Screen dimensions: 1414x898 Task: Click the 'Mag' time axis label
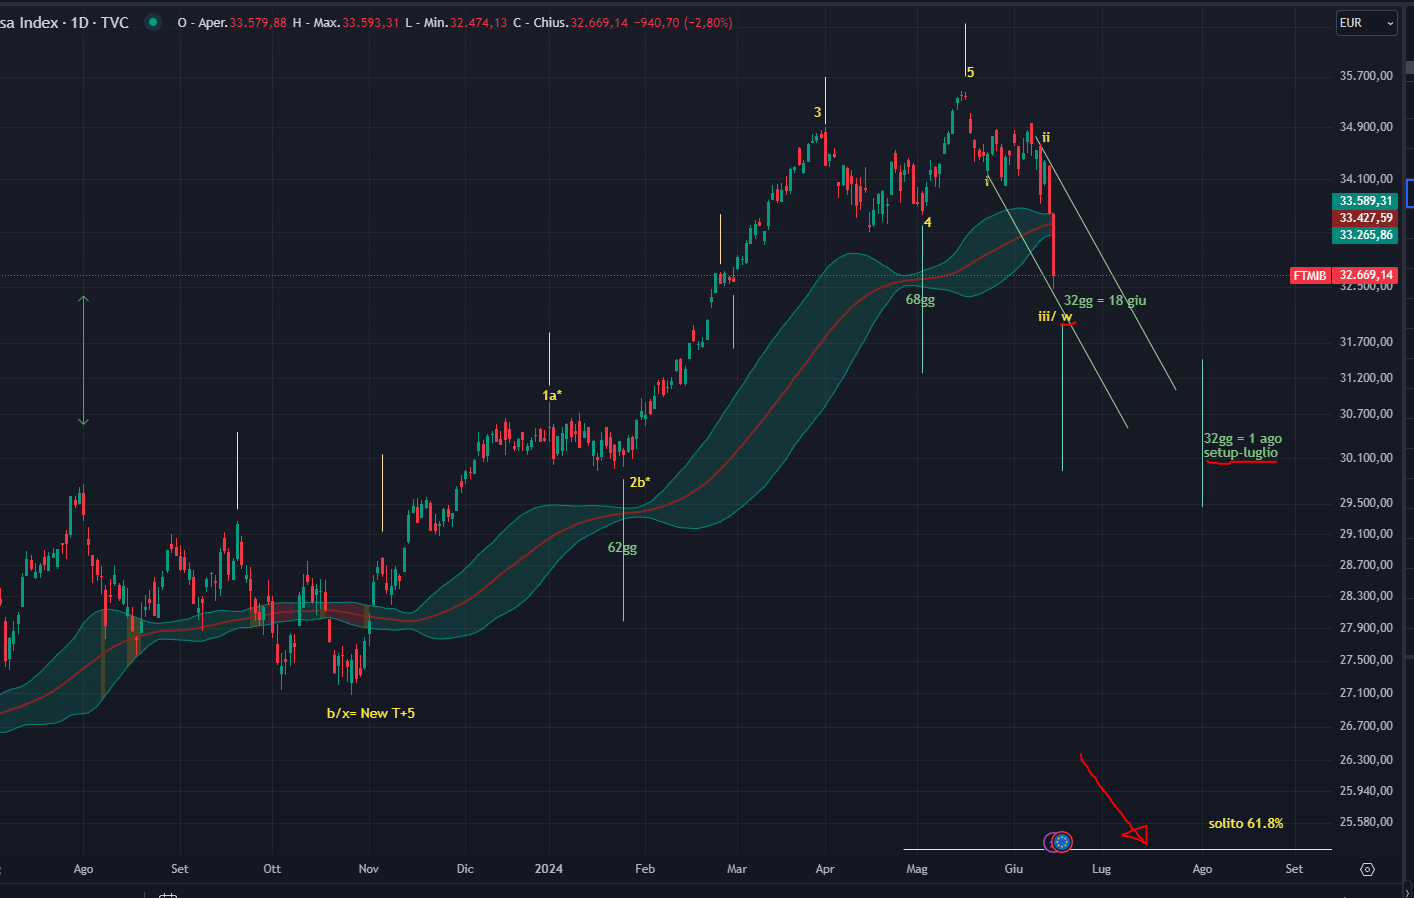(x=917, y=869)
